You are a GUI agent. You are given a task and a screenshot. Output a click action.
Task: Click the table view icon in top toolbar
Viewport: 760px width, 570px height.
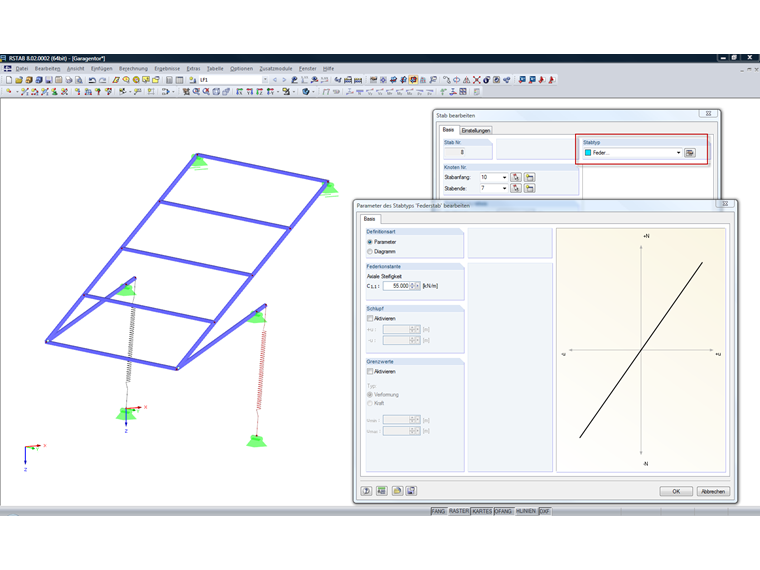tap(179, 80)
